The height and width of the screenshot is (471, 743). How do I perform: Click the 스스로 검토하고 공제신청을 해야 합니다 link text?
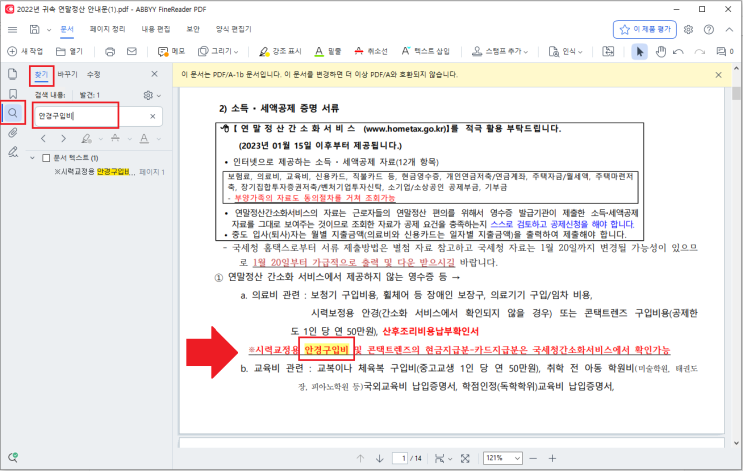point(562,224)
